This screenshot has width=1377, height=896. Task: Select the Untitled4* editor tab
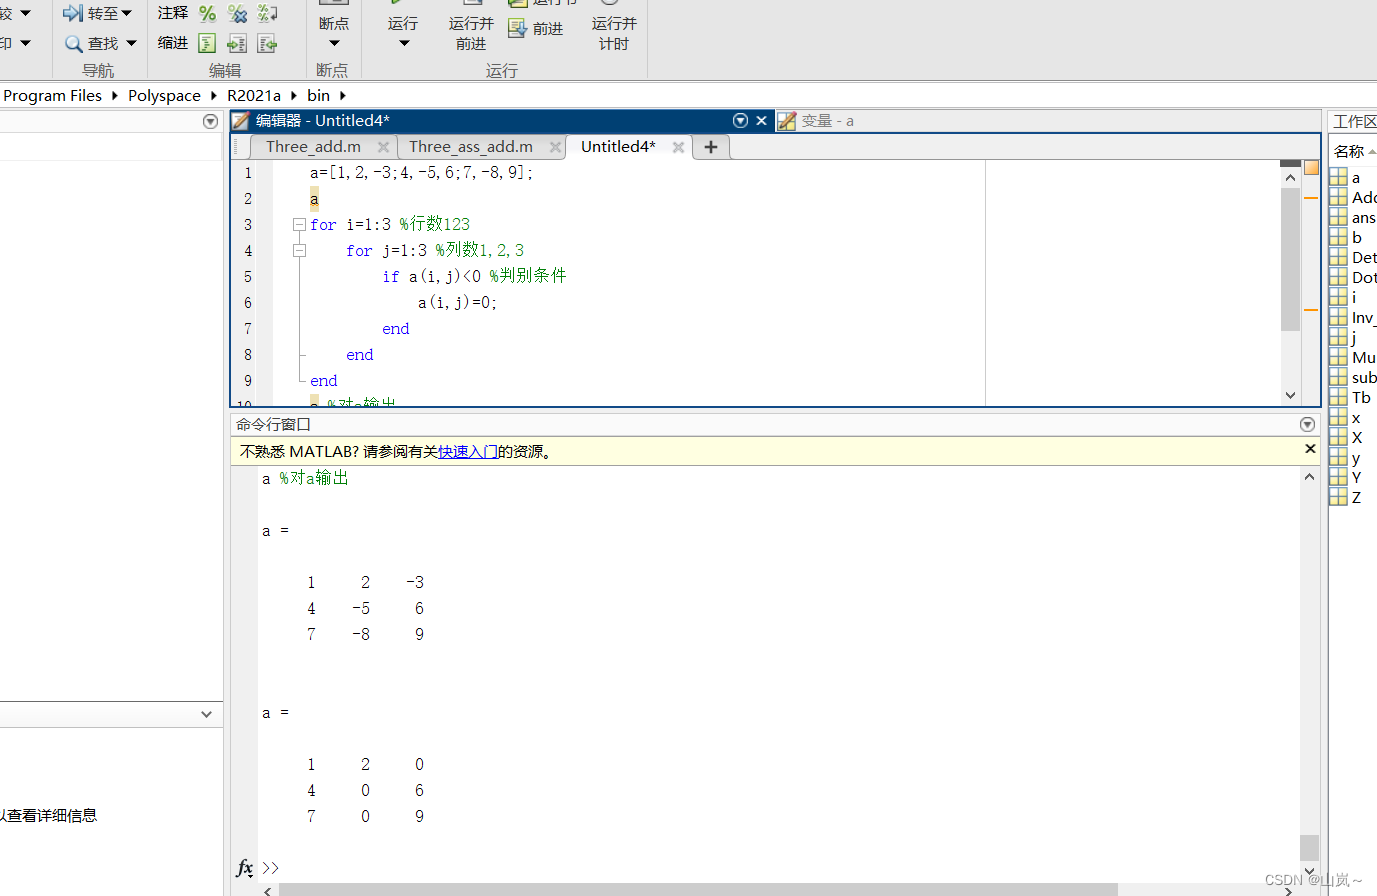(618, 147)
